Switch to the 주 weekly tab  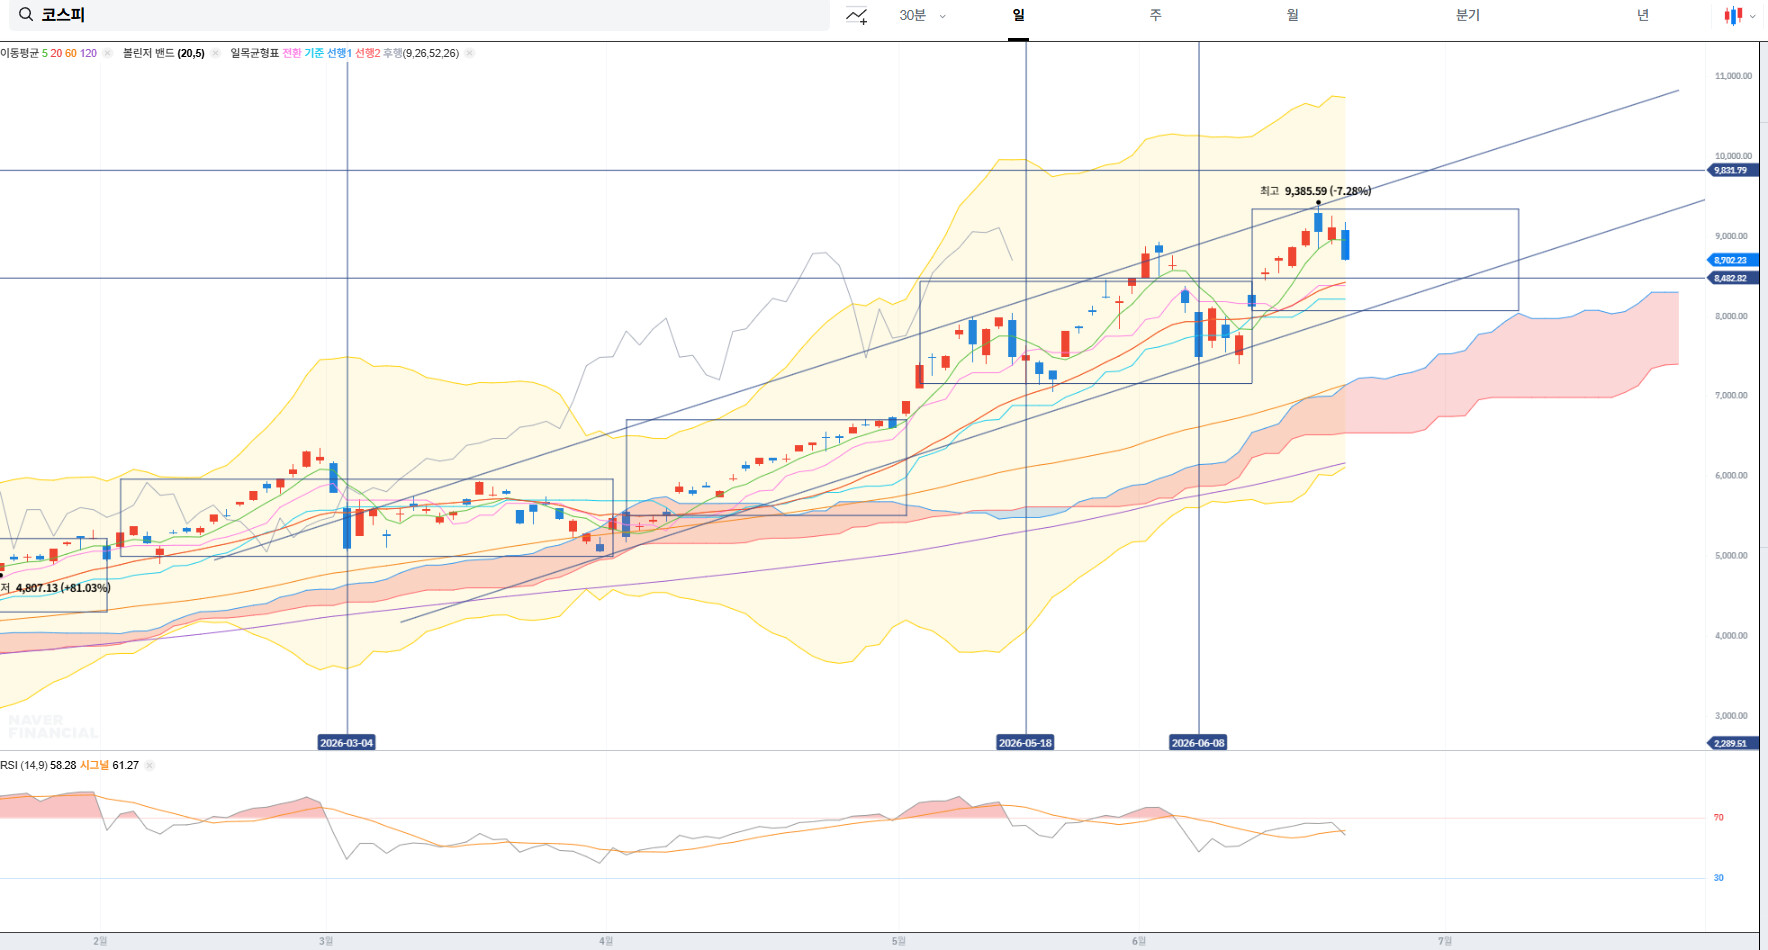[x=1155, y=15]
